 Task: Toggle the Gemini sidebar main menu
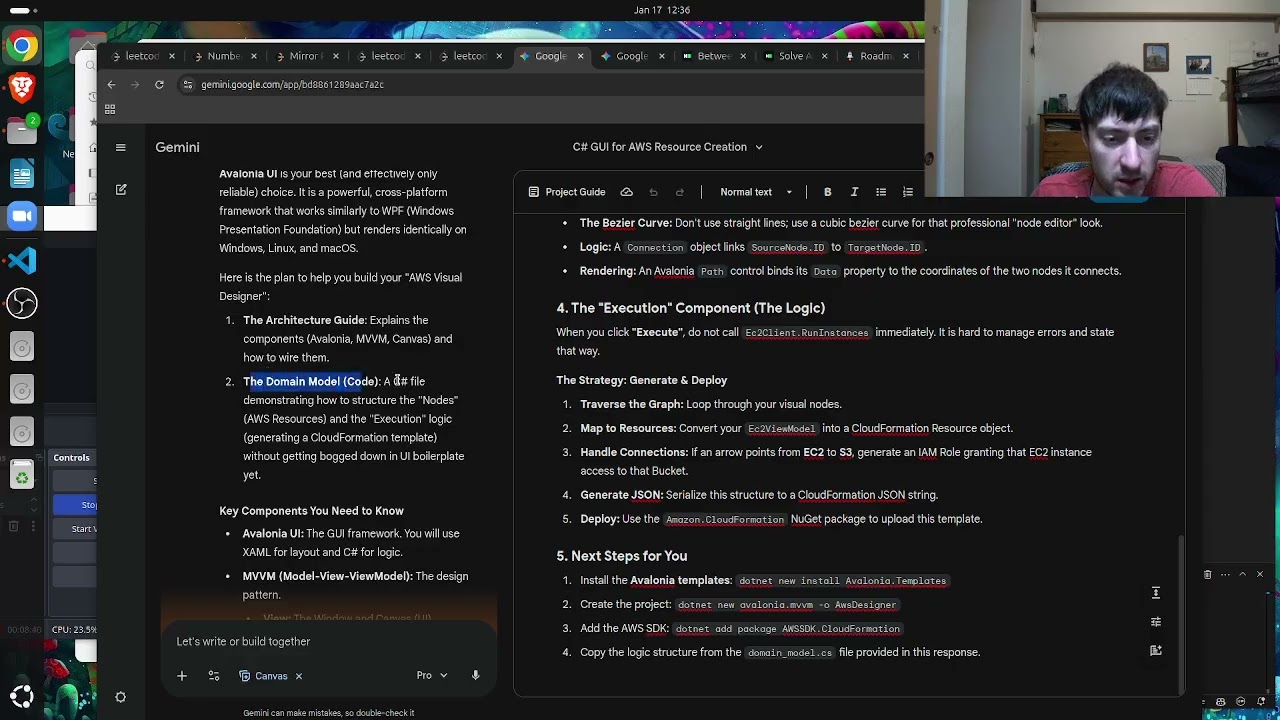click(121, 147)
